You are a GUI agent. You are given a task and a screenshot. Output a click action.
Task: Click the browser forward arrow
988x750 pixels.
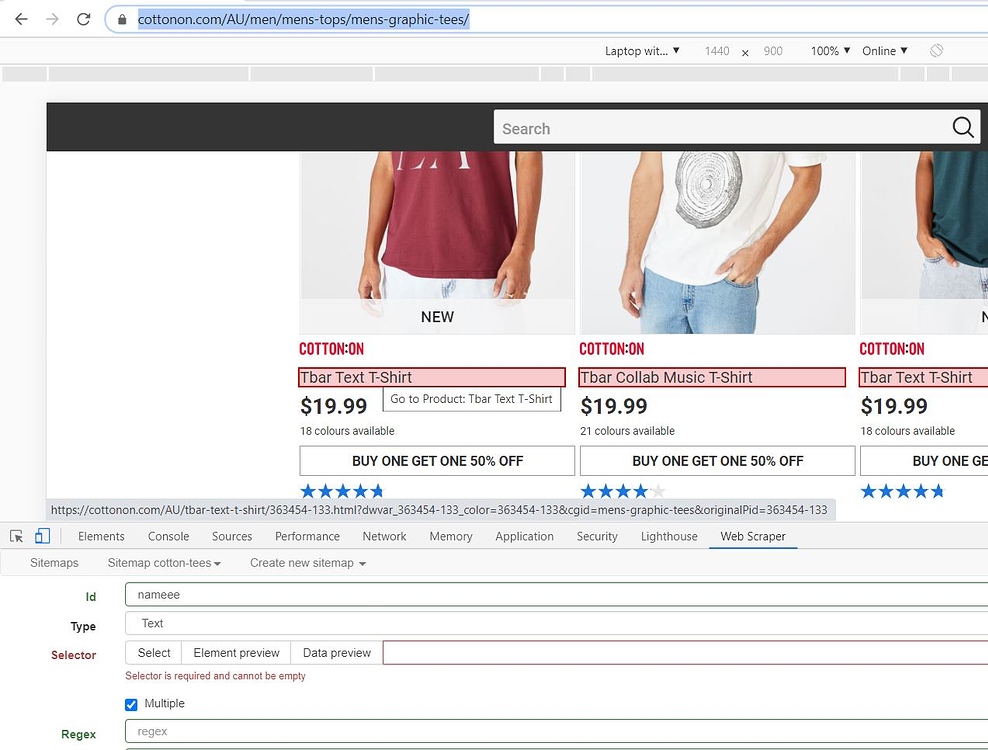tap(52, 19)
